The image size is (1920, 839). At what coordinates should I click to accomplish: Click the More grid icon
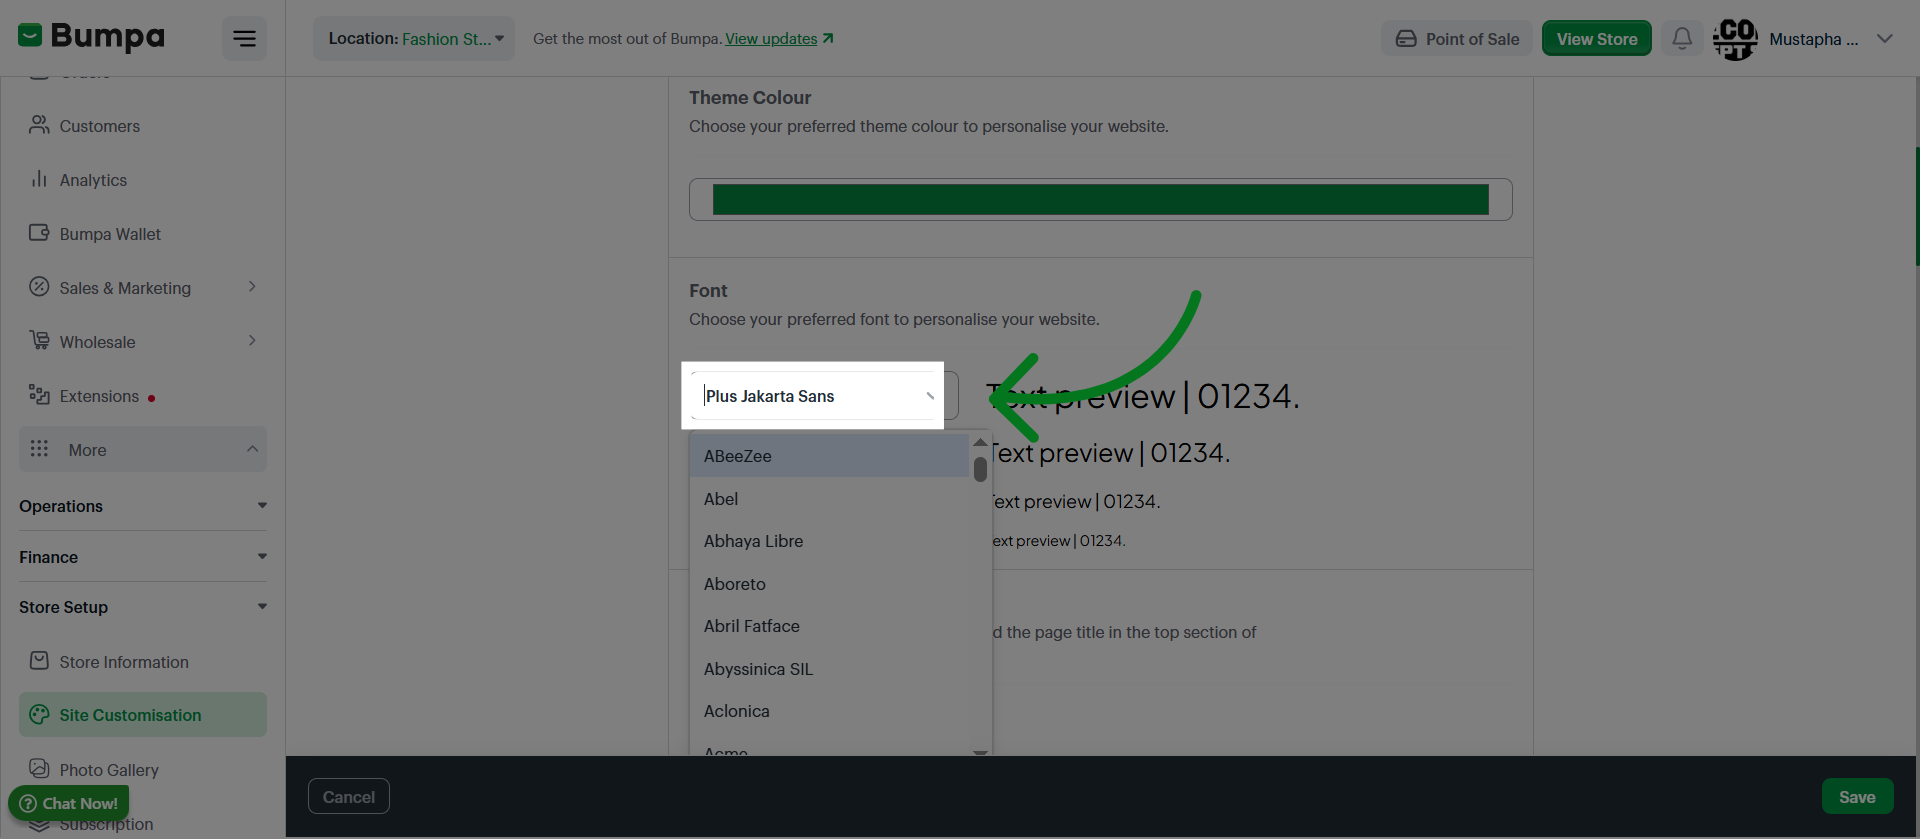(39, 449)
